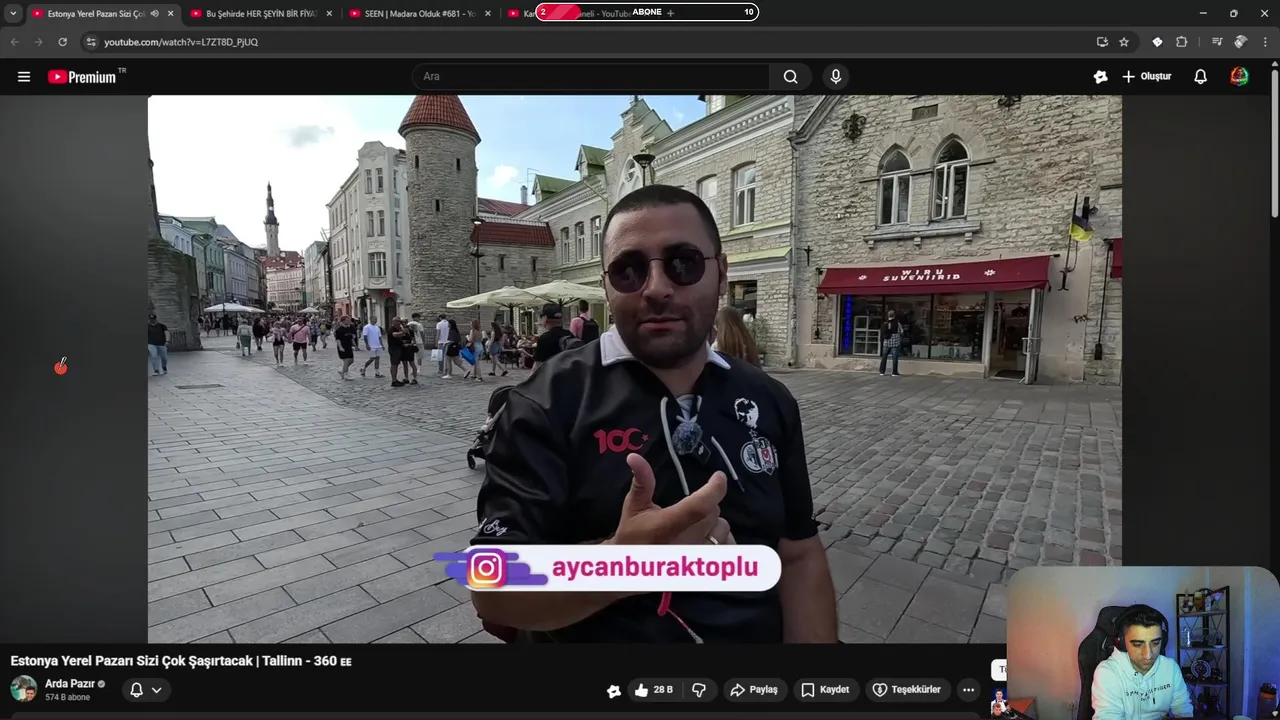This screenshot has width=1280, height=720.
Task: Click the 574 B abone subscriber count
Action: click(68, 697)
